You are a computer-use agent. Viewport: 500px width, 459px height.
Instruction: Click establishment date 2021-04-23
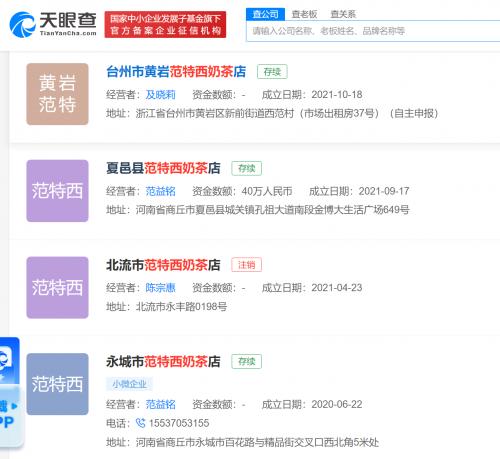(337, 288)
